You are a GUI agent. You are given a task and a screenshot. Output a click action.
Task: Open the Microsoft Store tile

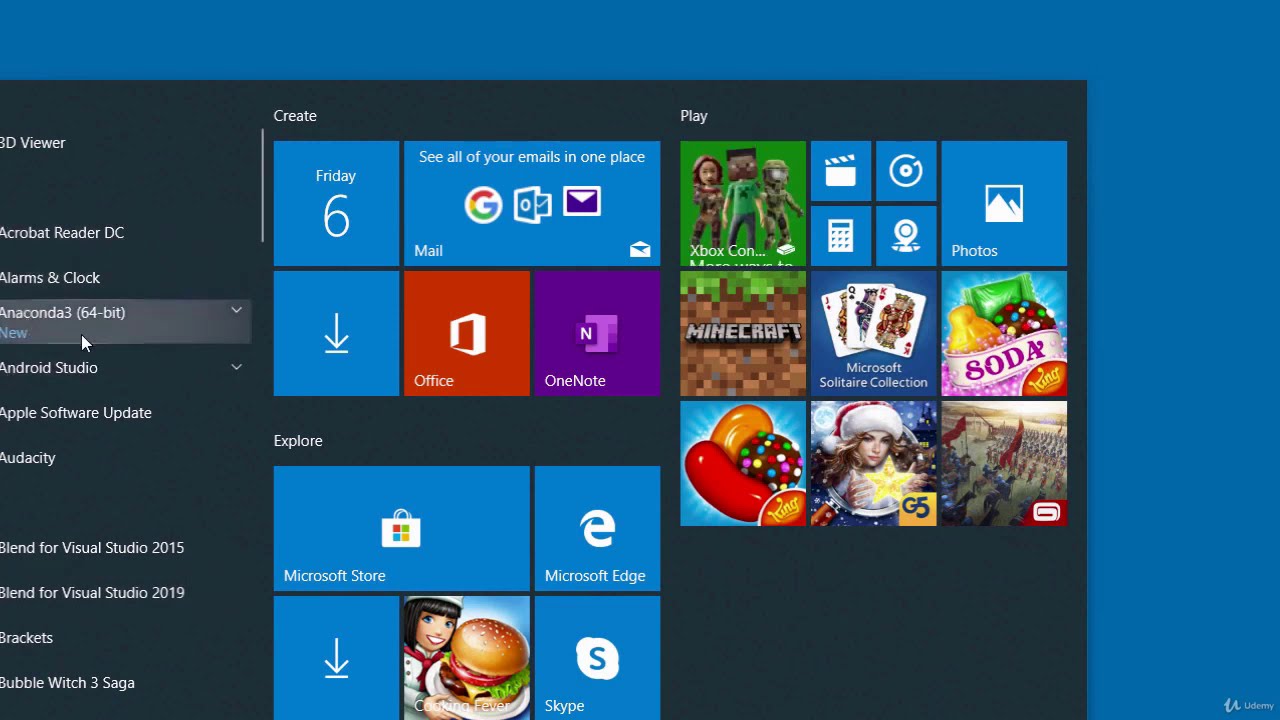(x=402, y=528)
